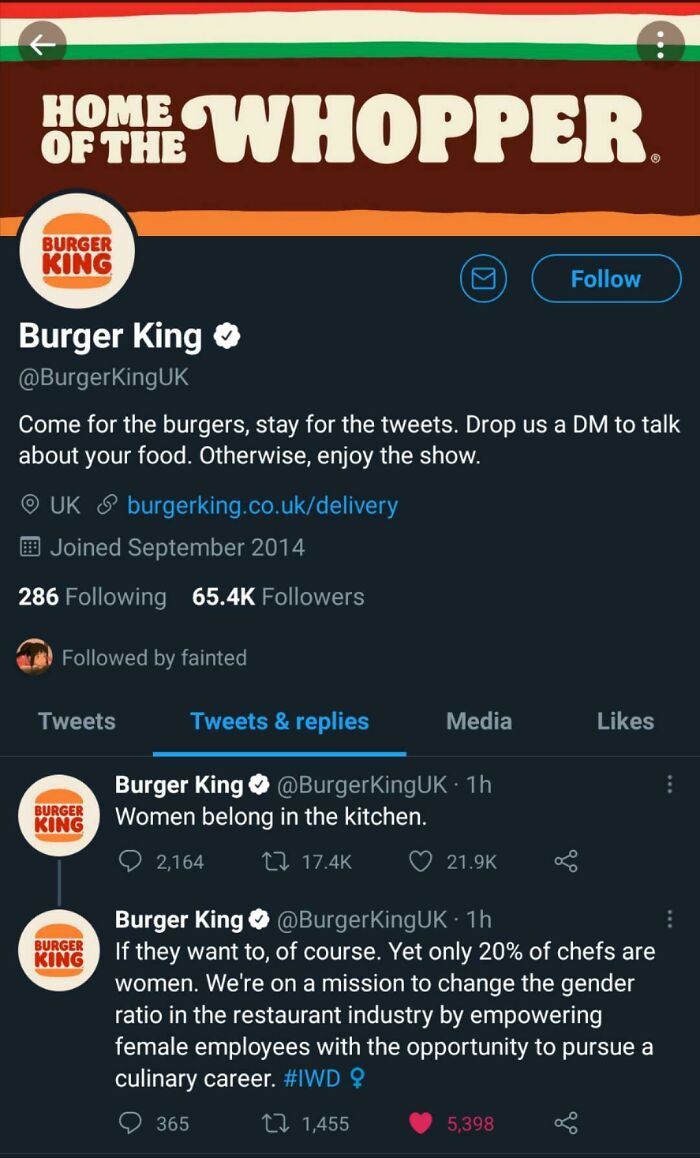Switch to the Media tab
Viewport: 700px width, 1158px height.
(478, 721)
